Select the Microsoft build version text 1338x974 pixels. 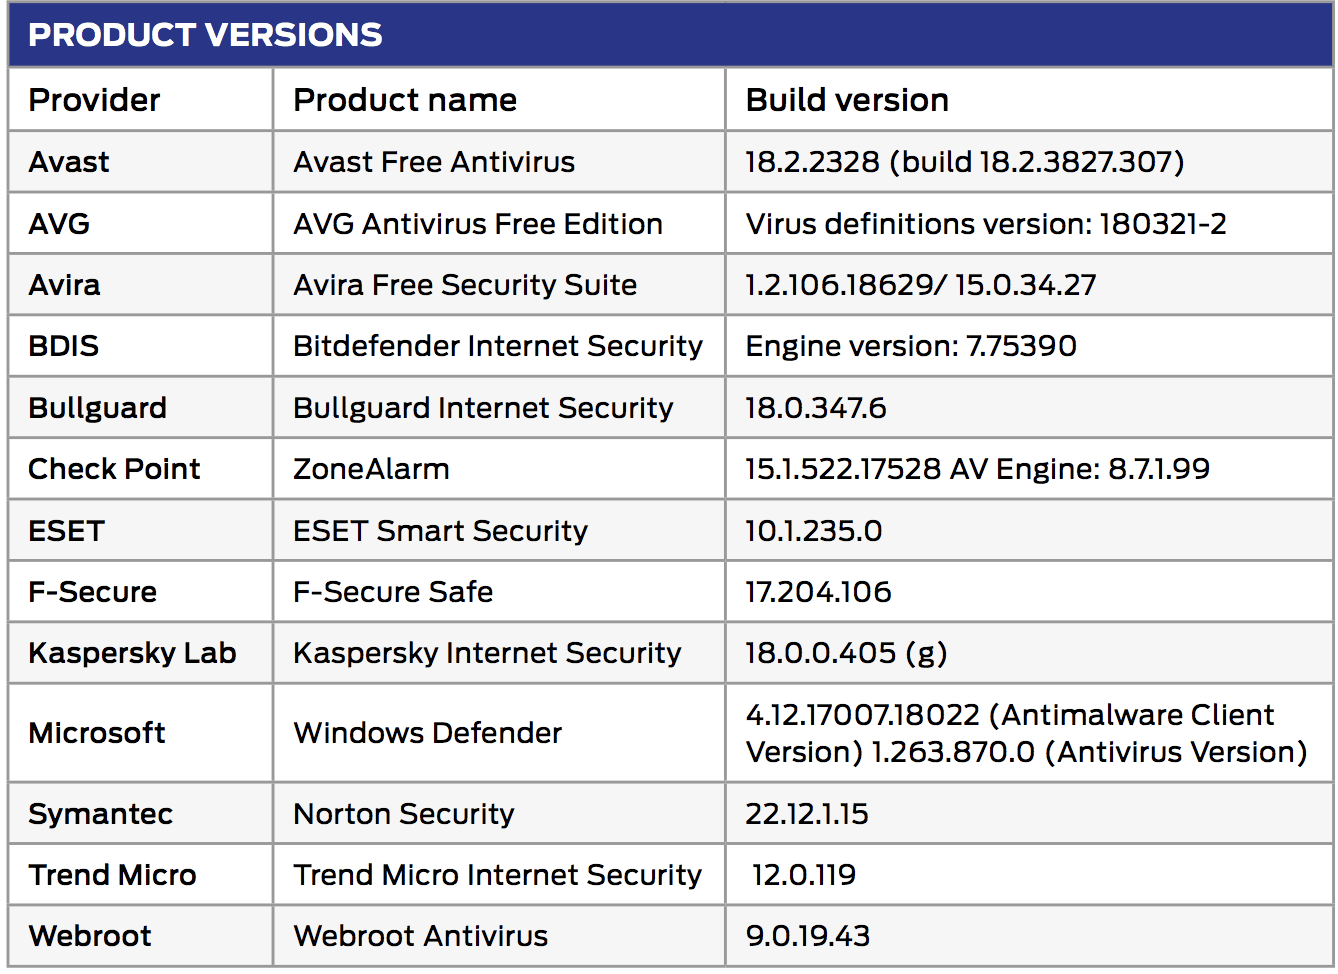[1026, 733]
